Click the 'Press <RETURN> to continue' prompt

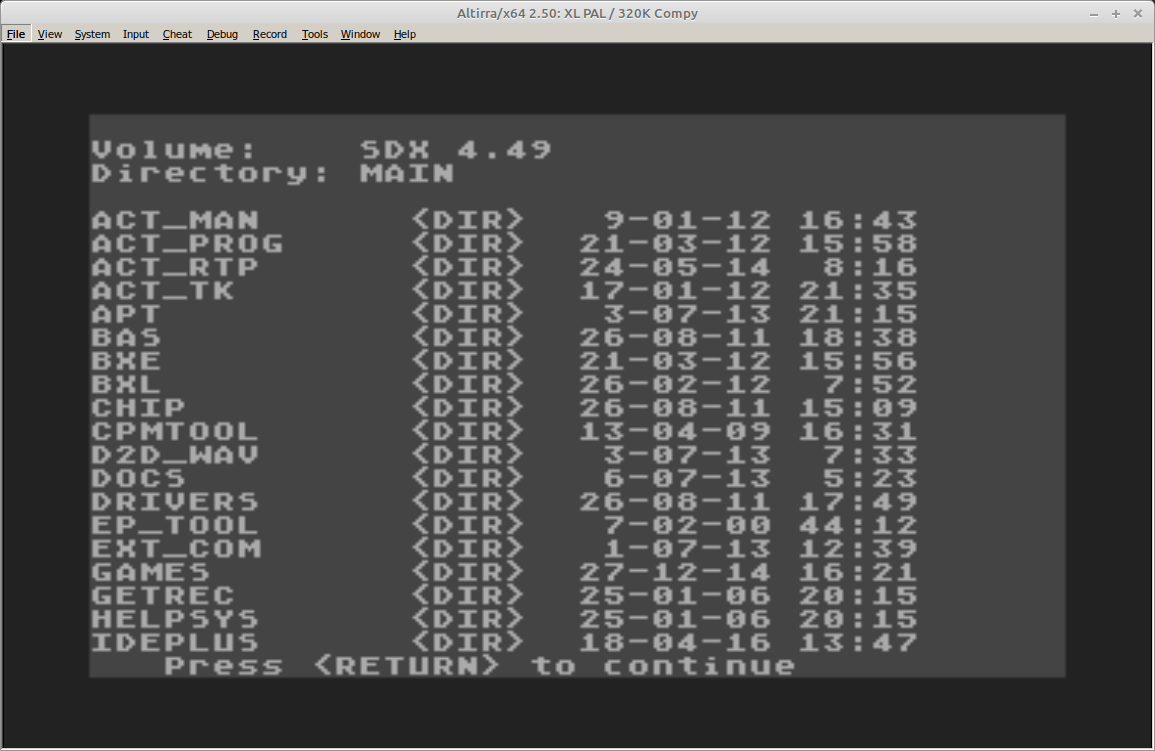(480, 666)
